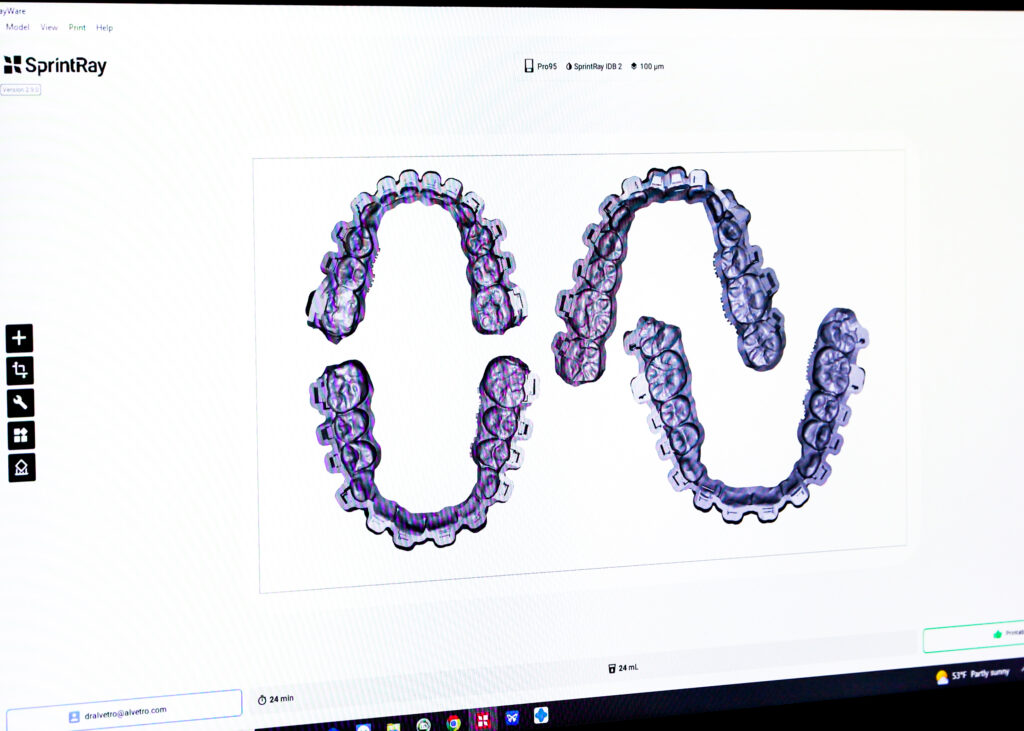Select the crop/orient tool in left toolbar
The height and width of the screenshot is (731, 1024).
(x=19, y=371)
